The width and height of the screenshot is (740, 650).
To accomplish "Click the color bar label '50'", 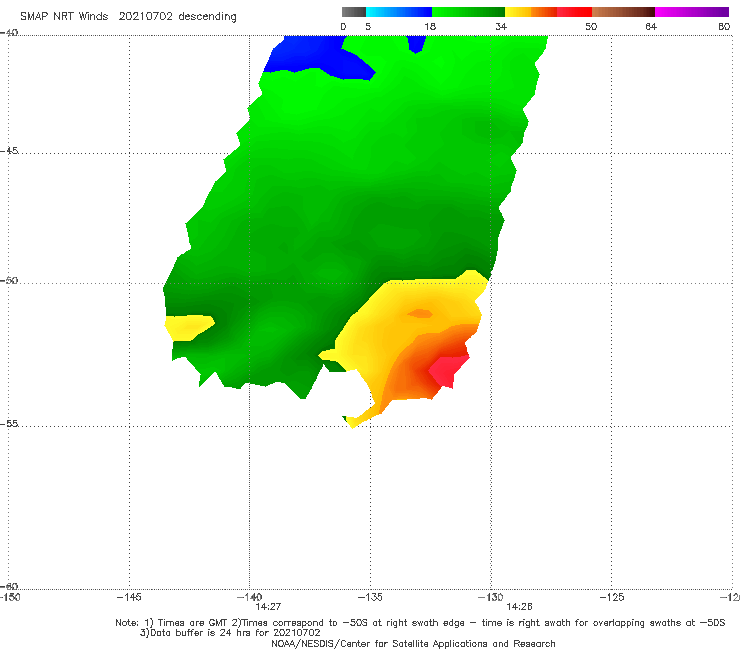I will tap(591, 26).
